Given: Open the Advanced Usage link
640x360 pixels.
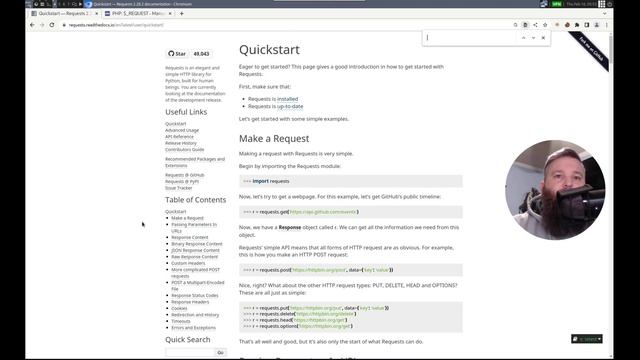Looking at the screenshot, I should (x=182, y=130).
